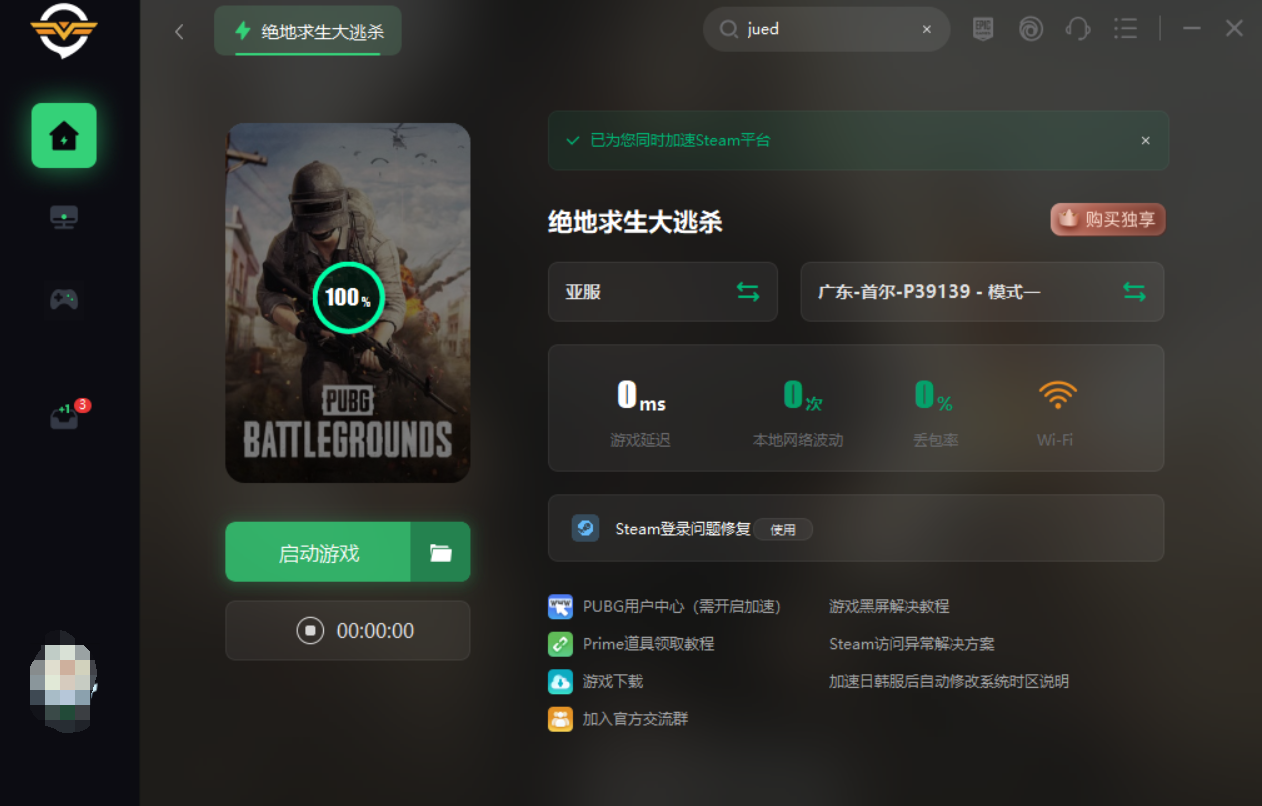This screenshot has width=1262, height=806.
Task: Open the monitor icon in sidebar
Action: pyautogui.click(x=64, y=217)
